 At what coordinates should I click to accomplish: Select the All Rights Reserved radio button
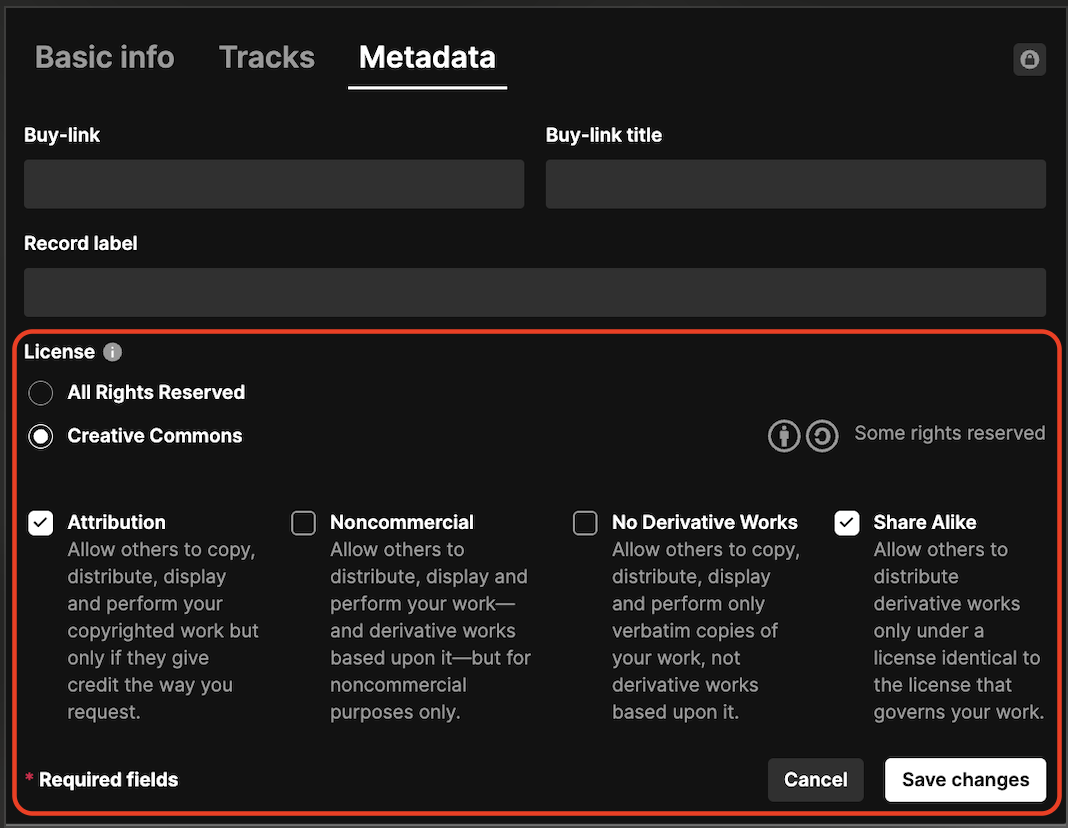[41, 393]
